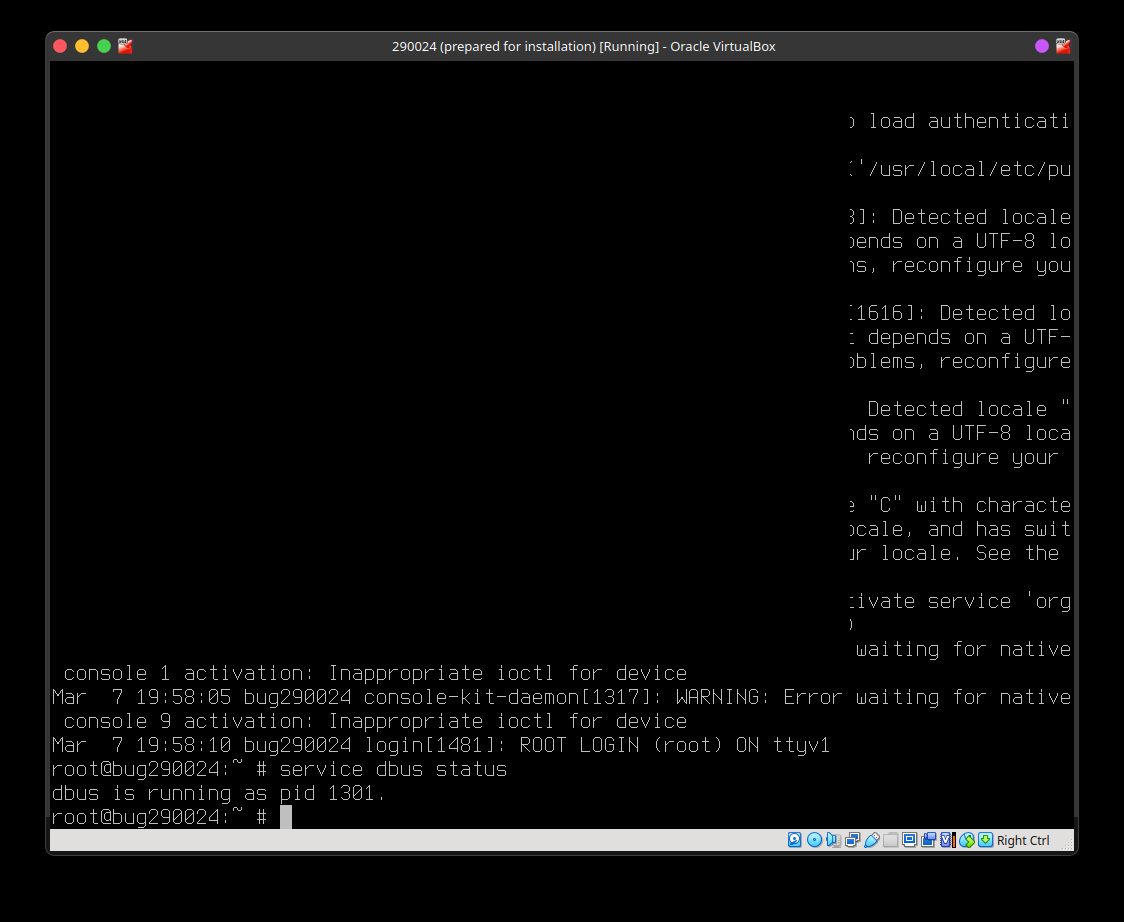Click the VirtualBox icon at title bar right

coord(1062,46)
